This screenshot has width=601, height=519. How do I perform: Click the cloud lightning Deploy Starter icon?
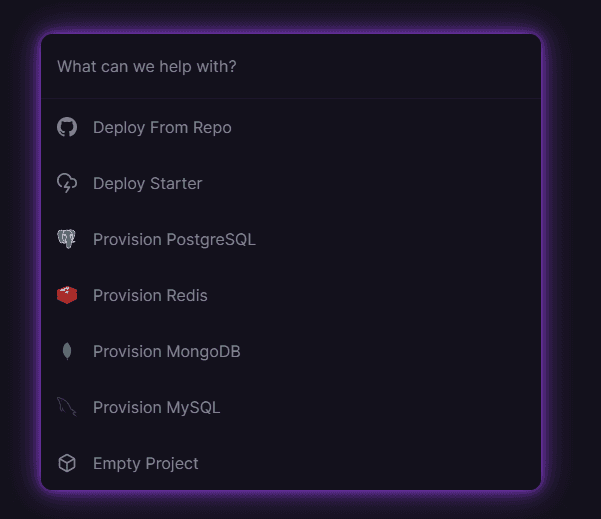pos(67,183)
